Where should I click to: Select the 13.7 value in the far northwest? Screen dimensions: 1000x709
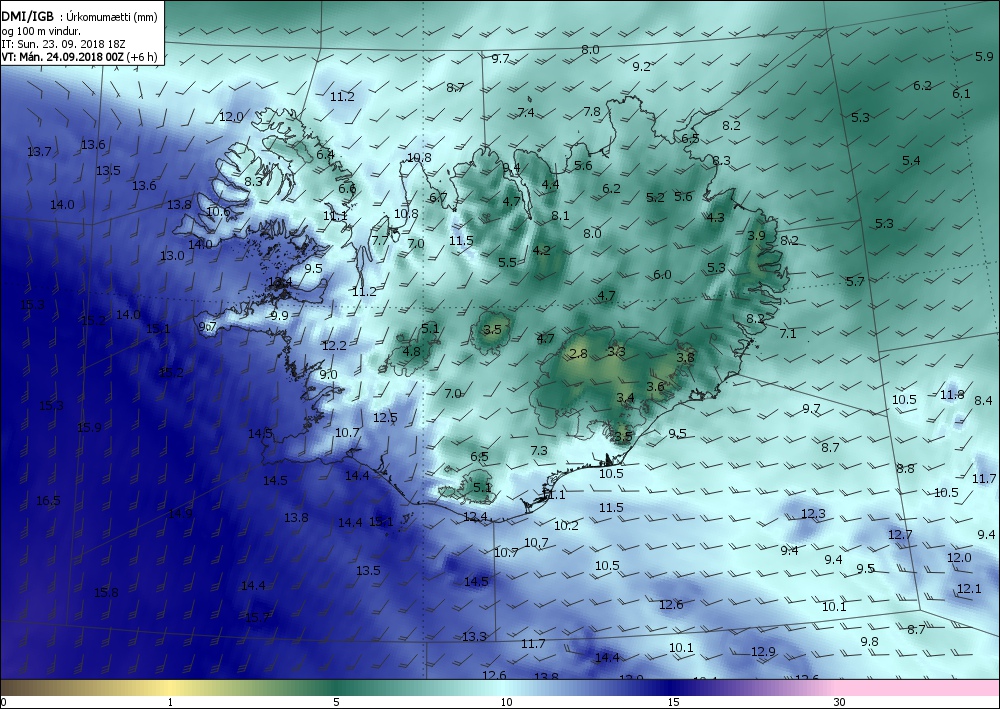click(x=39, y=152)
